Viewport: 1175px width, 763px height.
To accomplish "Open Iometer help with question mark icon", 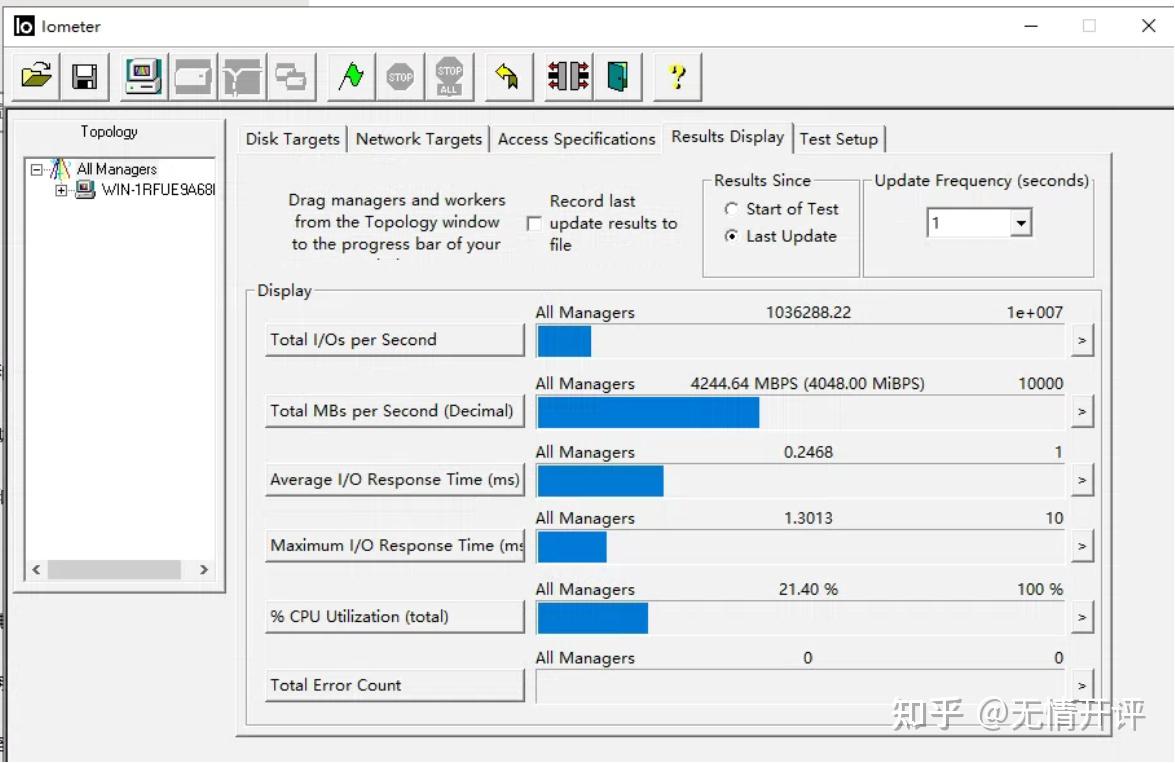I will 678,76.
